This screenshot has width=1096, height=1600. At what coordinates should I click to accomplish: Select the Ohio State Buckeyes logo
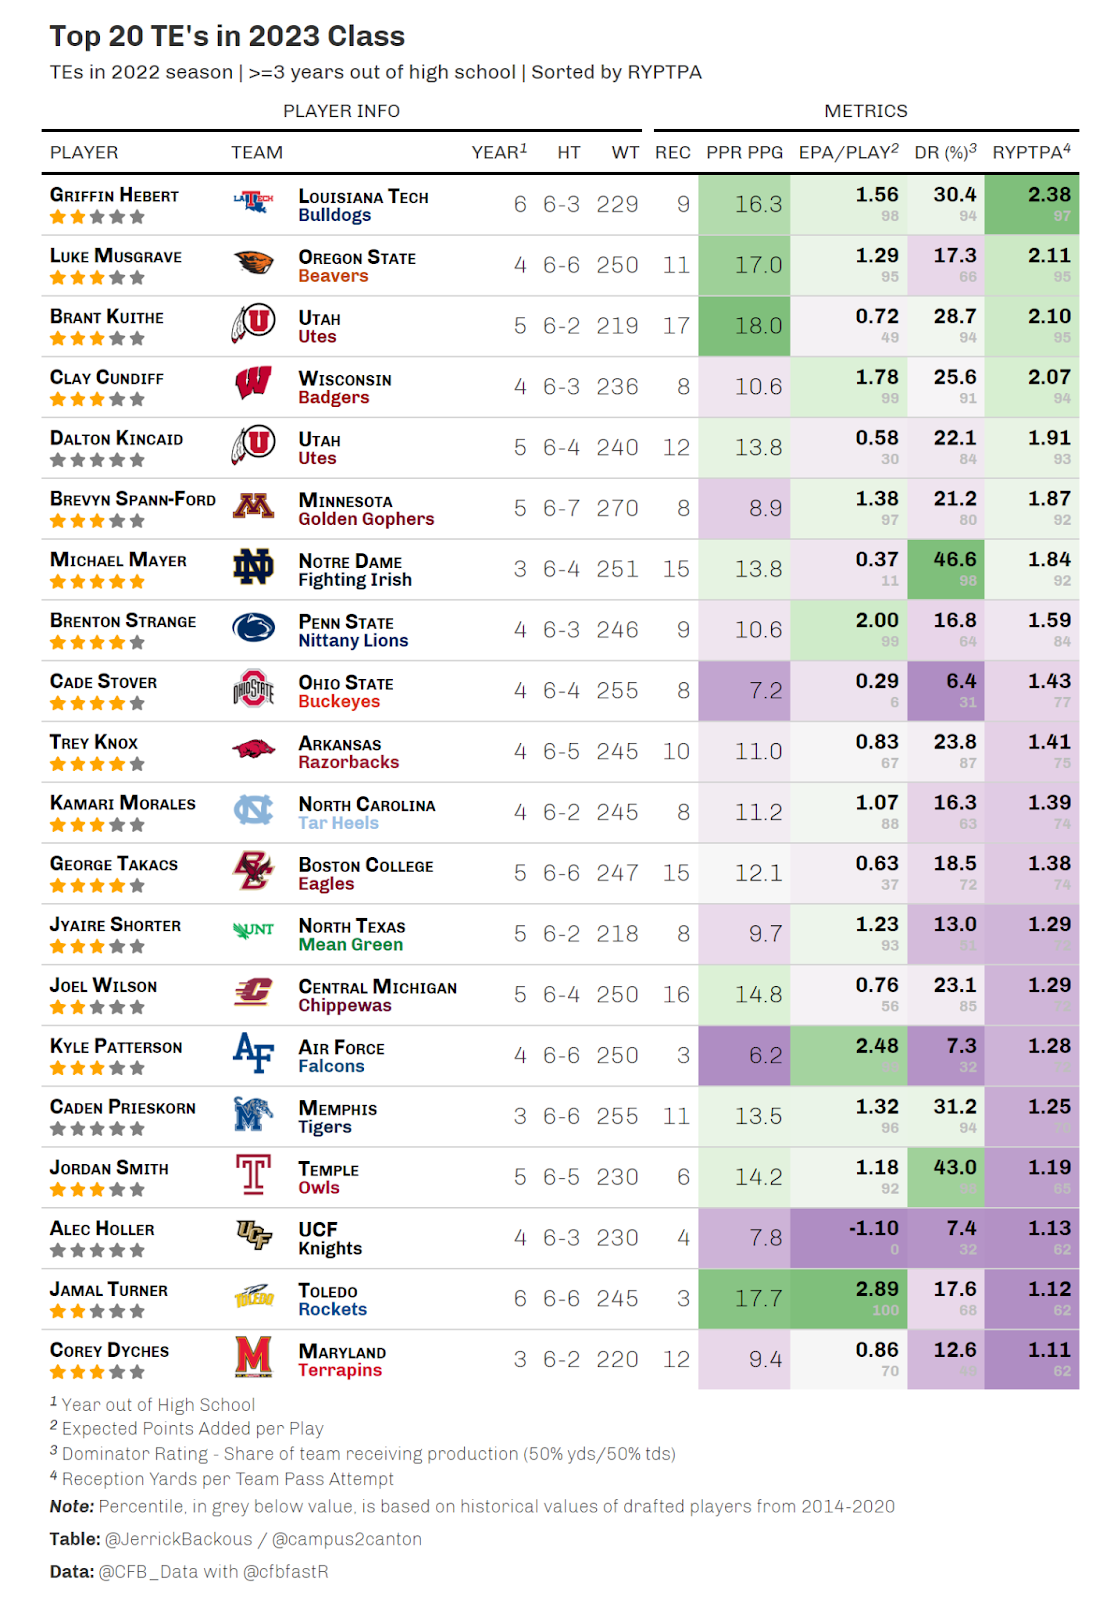[253, 689]
